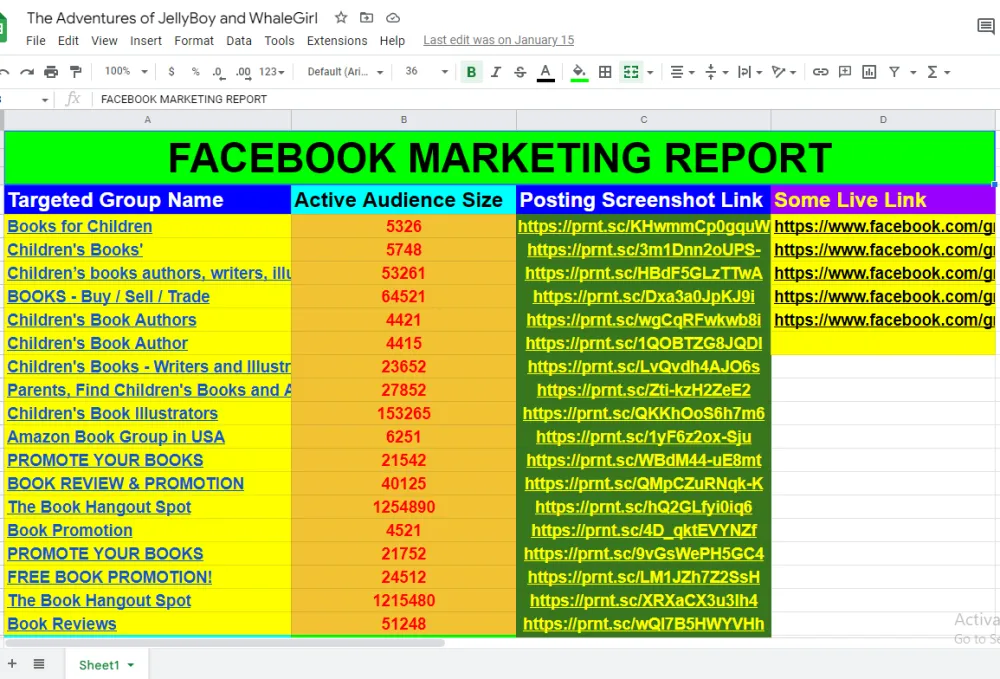Toggle strikethrough formatting
1000x679 pixels.
point(520,72)
